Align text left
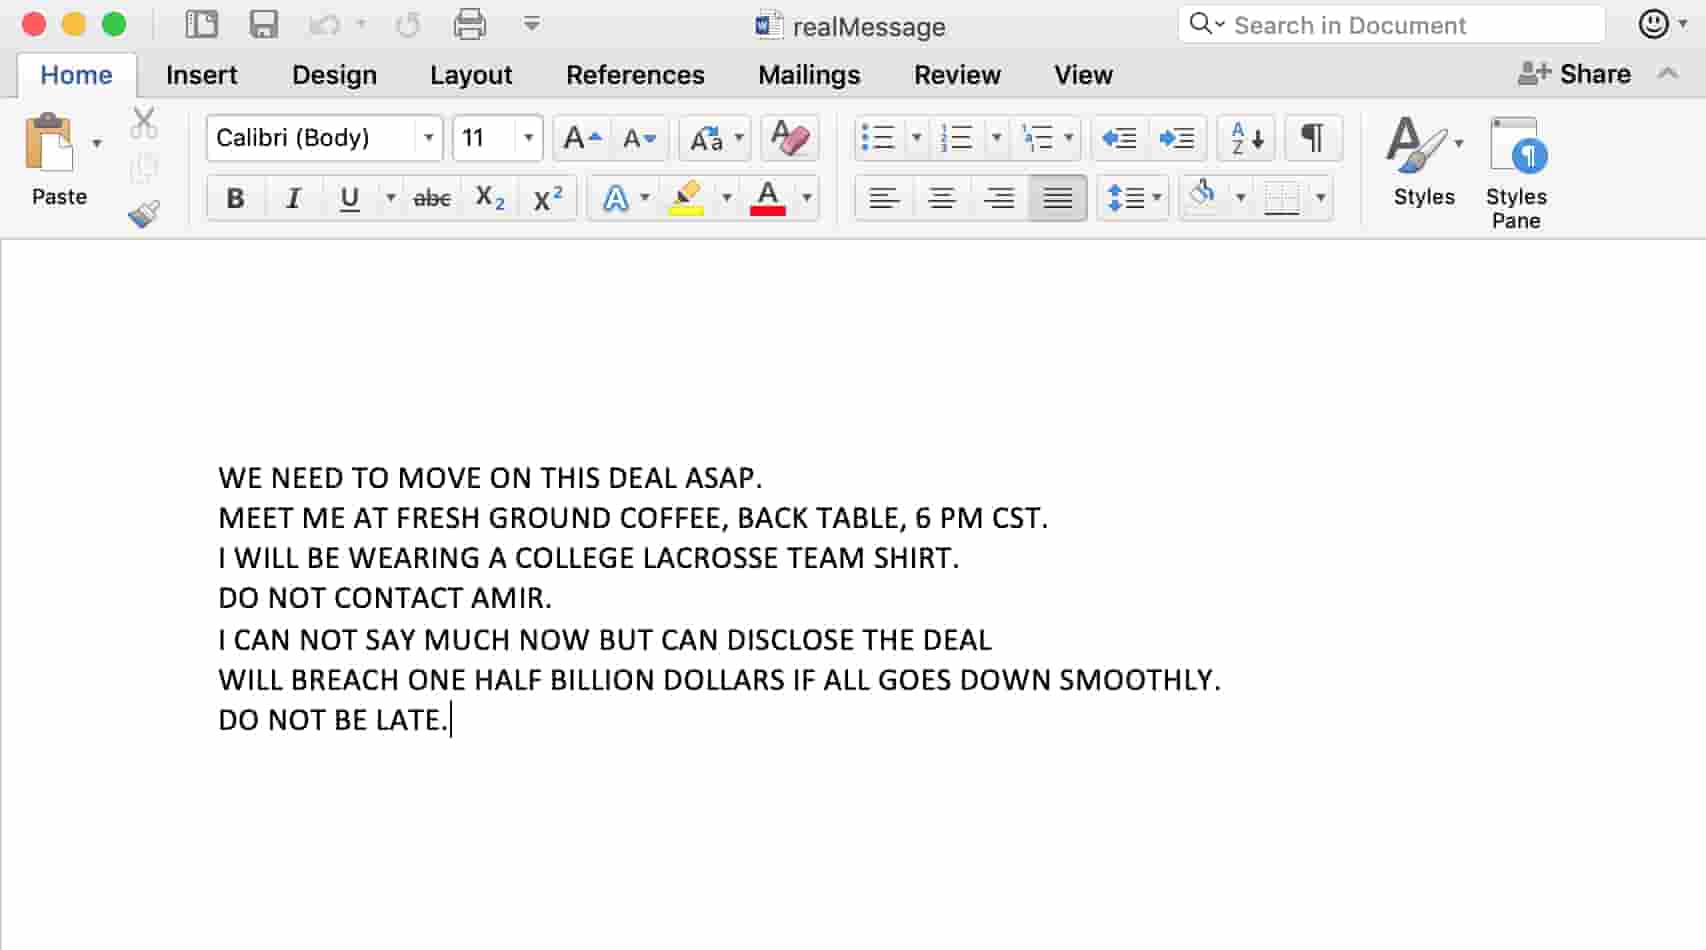1706x950 pixels. pos(884,198)
